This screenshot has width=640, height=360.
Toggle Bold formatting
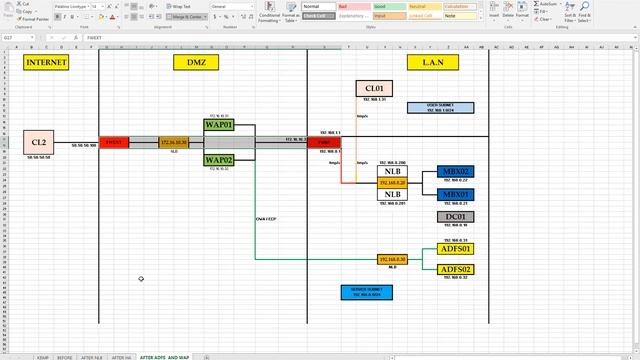tap(58, 17)
